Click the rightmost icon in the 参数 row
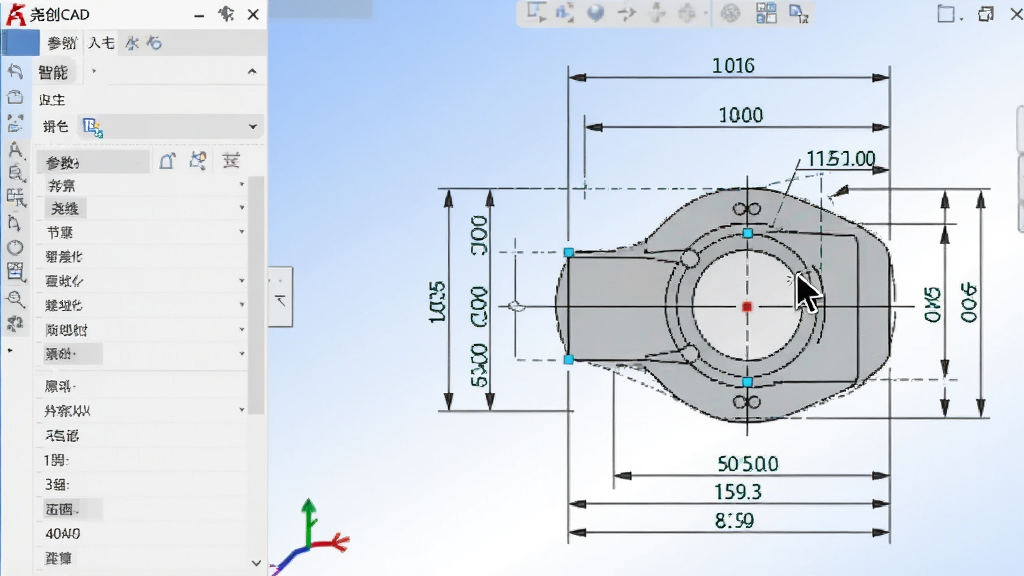This screenshot has width=1024, height=576. 231,160
